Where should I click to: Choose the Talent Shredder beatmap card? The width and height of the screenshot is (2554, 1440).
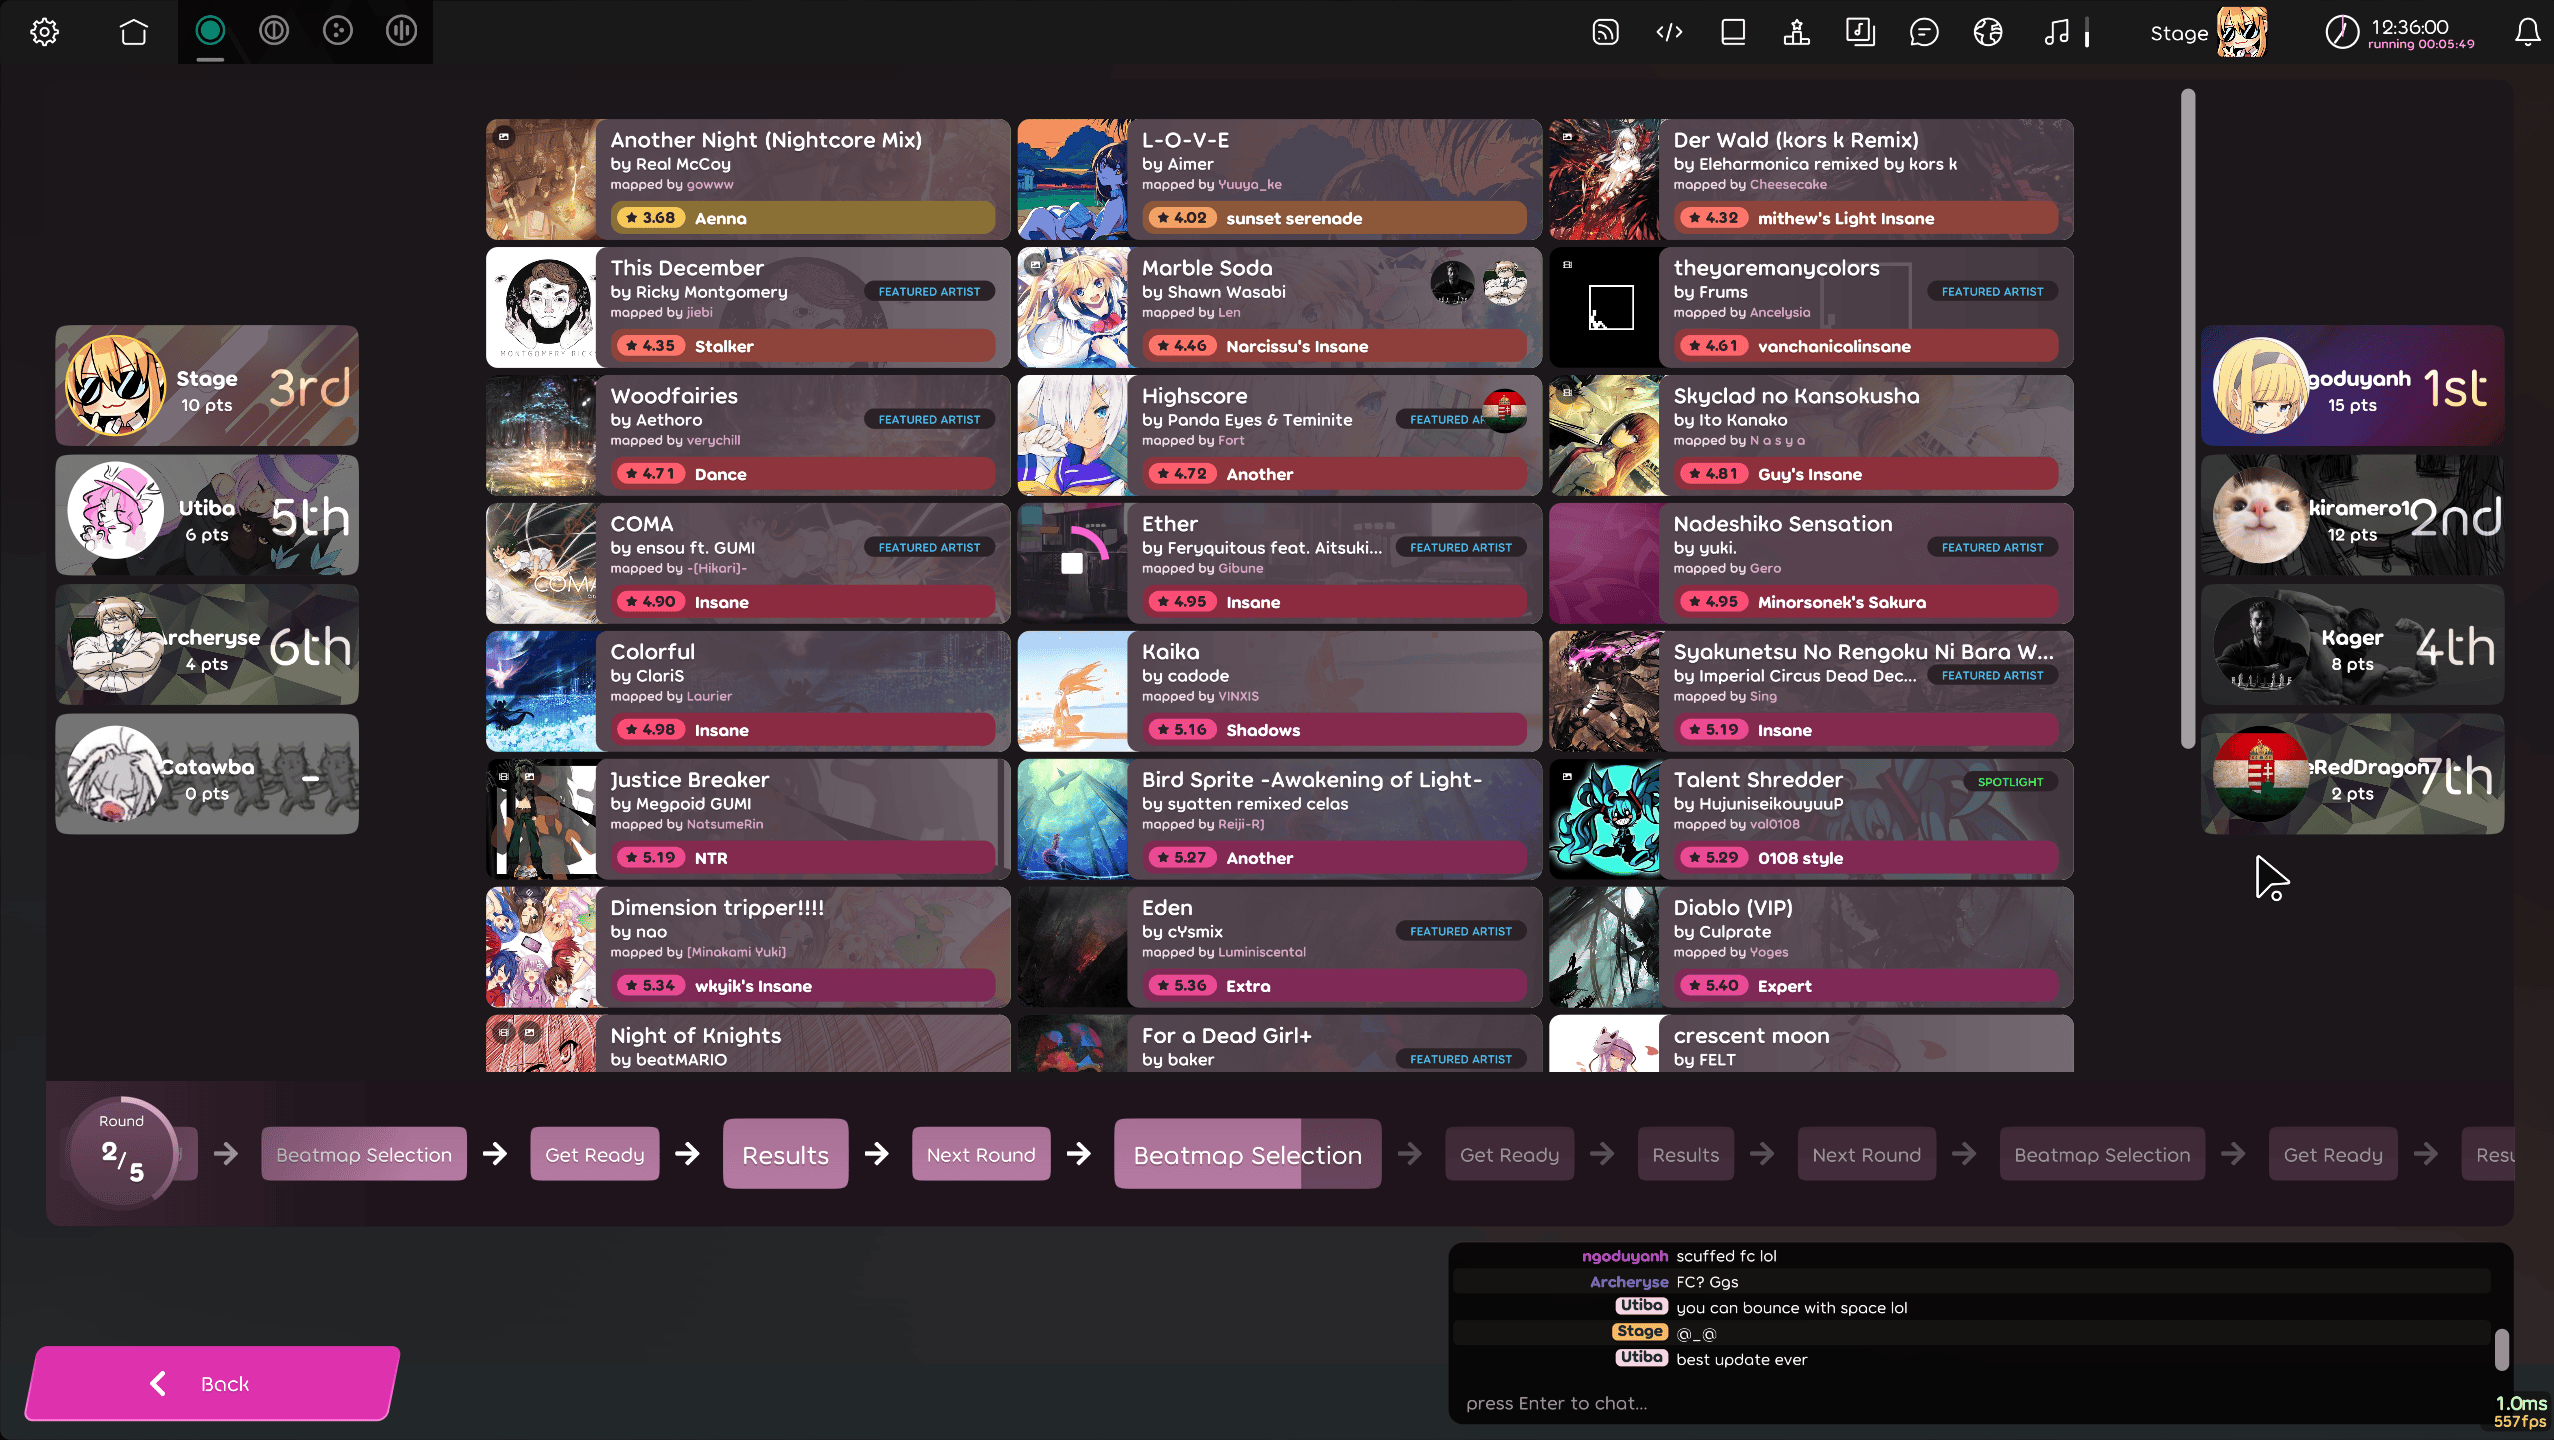1811,819
